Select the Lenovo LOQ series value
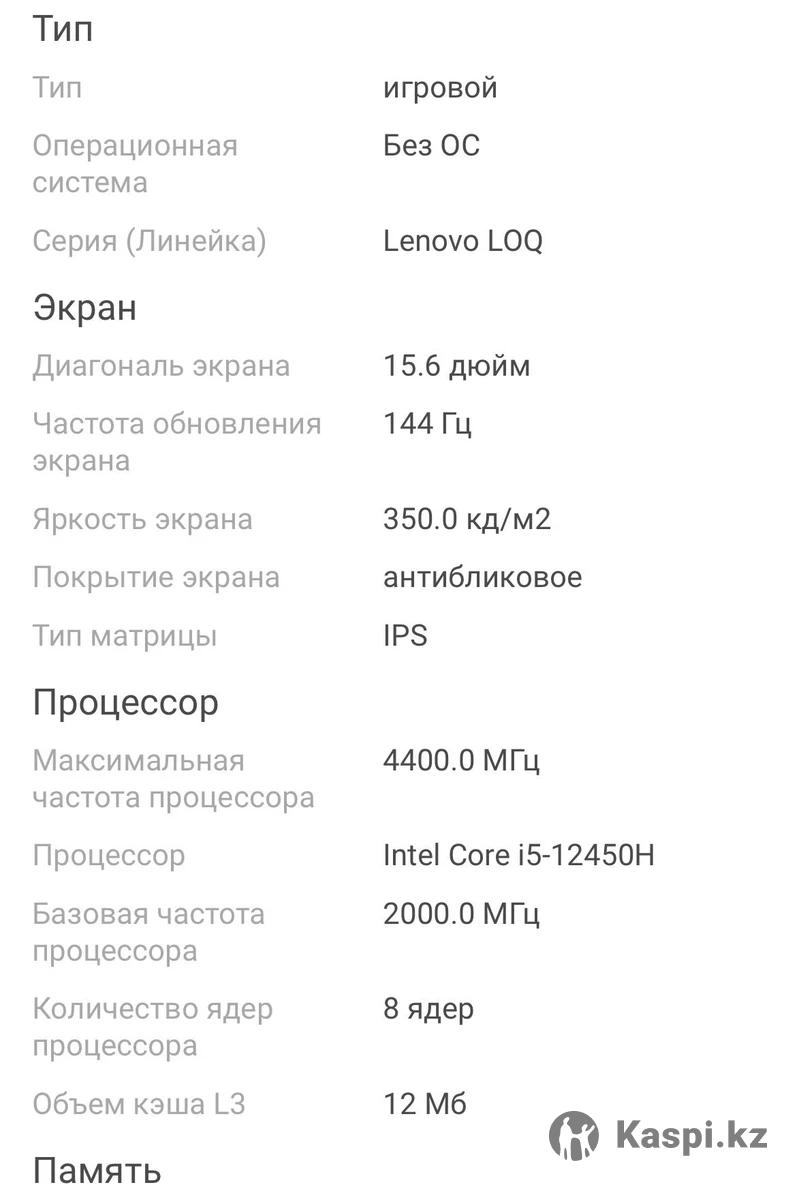Image resolution: width=803 pixels, height=1200 pixels. pos(463,241)
